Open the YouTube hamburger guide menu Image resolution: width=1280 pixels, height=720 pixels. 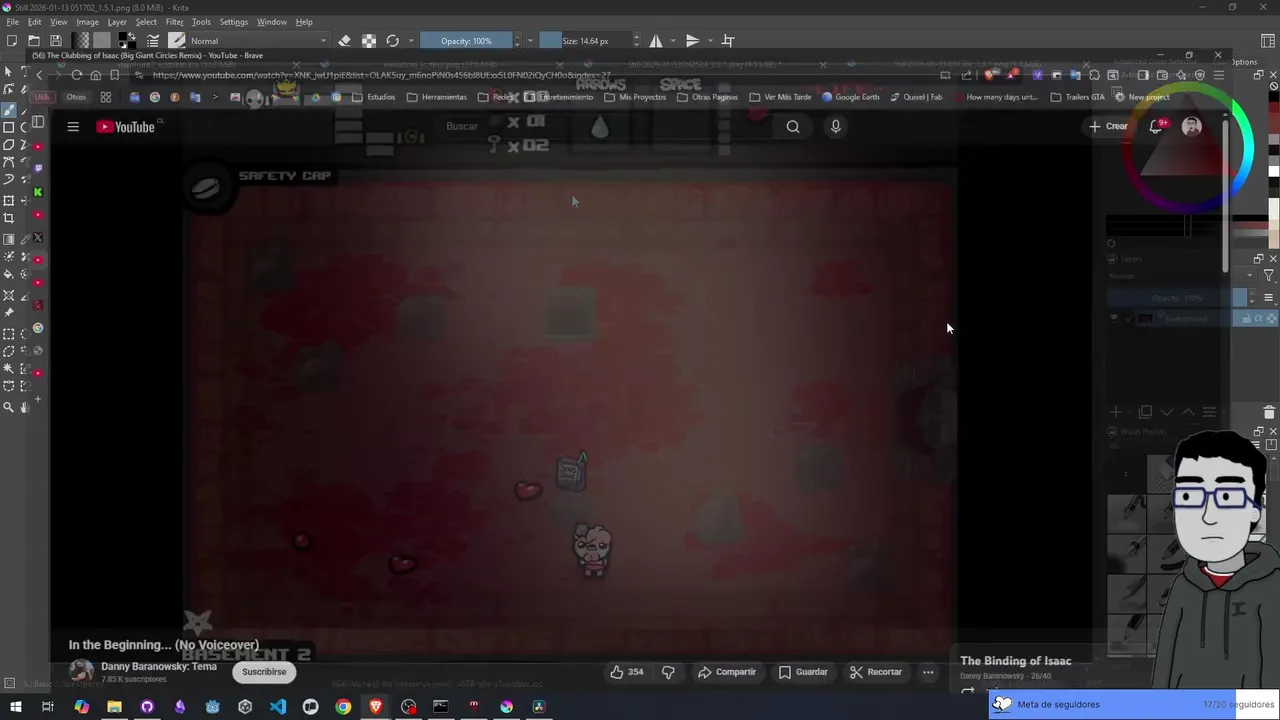point(73,127)
